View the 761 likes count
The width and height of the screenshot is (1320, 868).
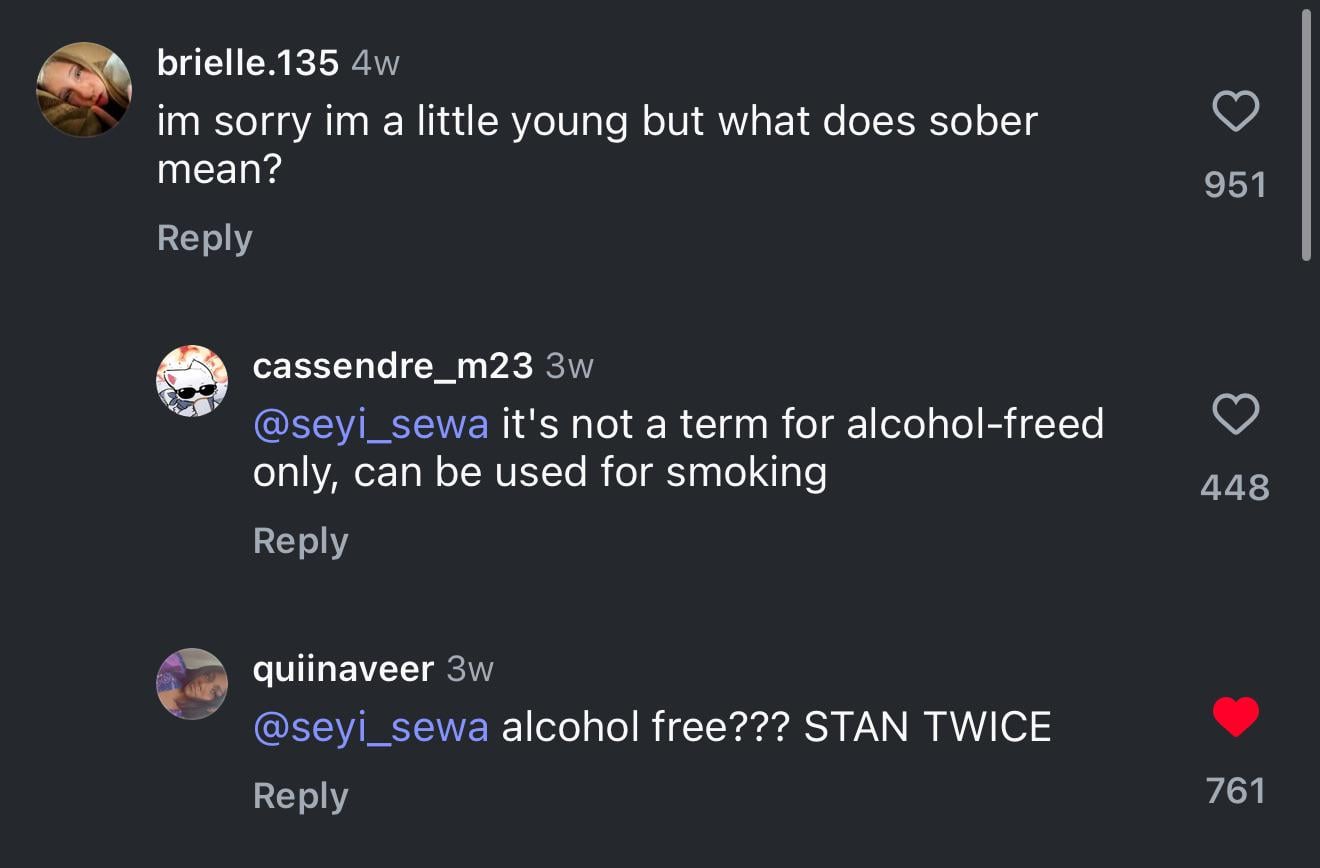coord(1235,791)
